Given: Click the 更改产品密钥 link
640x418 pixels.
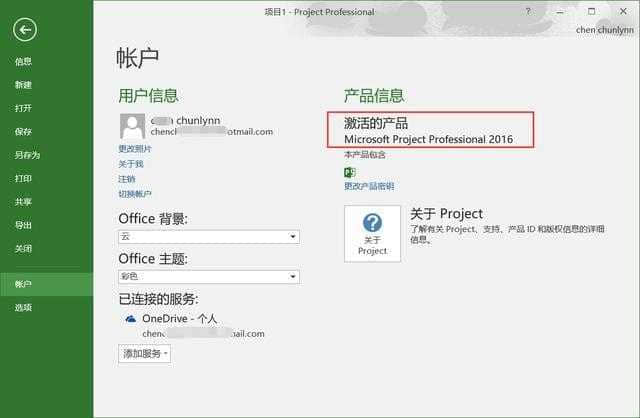Looking at the screenshot, I should coord(369,186).
